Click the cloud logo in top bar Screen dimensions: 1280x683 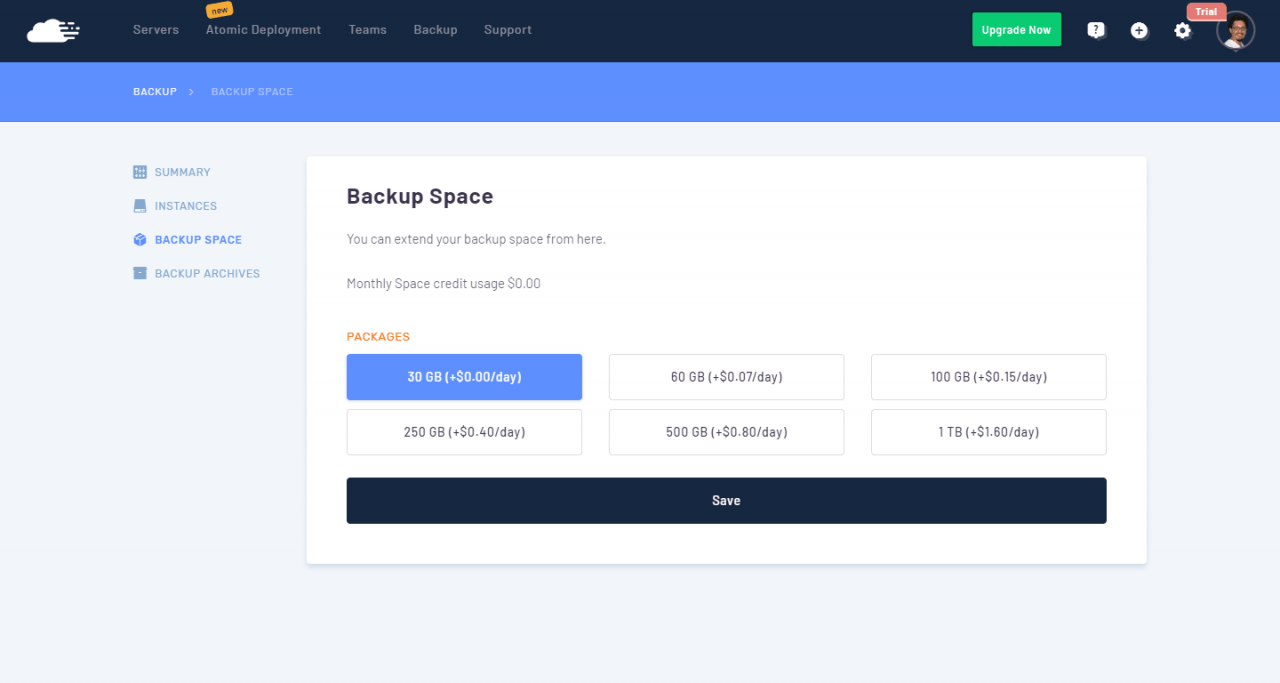pyautogui.click(x=52, y=30)
